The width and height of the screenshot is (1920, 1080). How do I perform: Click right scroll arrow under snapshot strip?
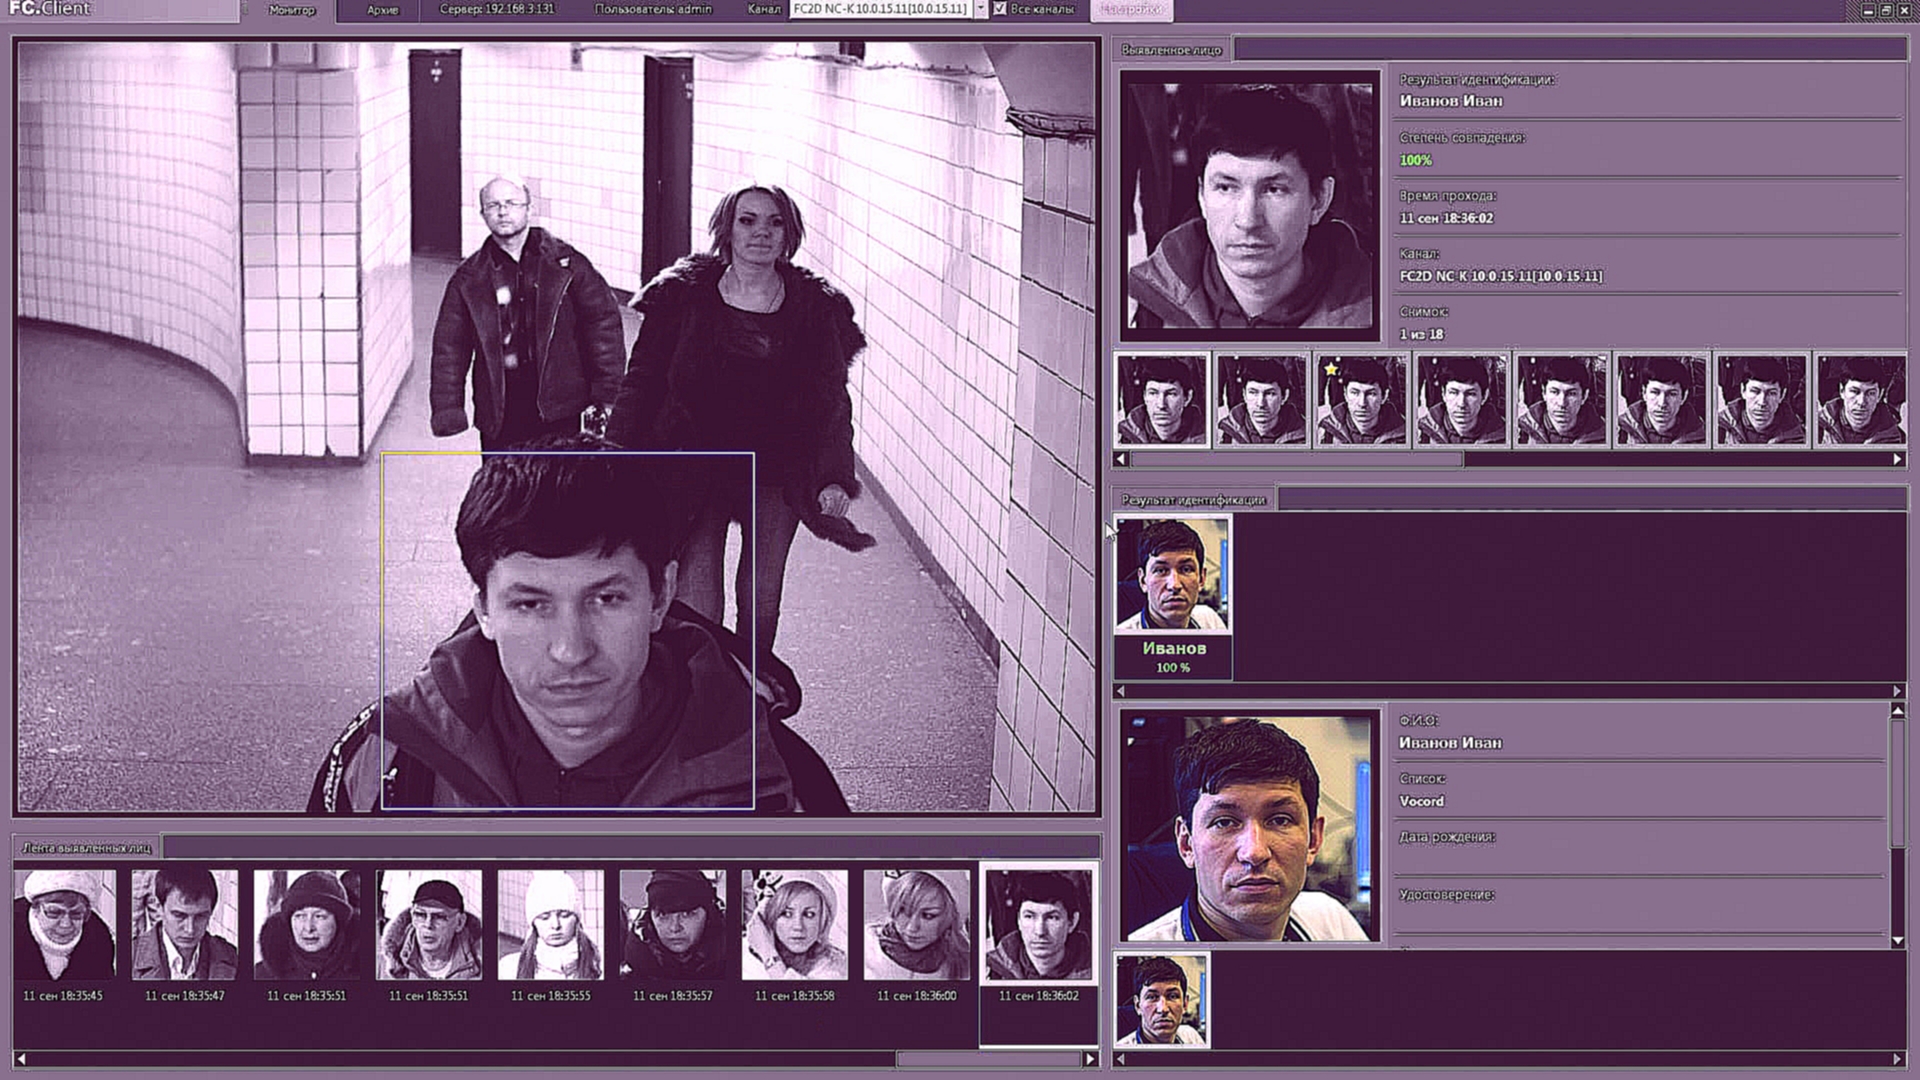point(1899,457)
